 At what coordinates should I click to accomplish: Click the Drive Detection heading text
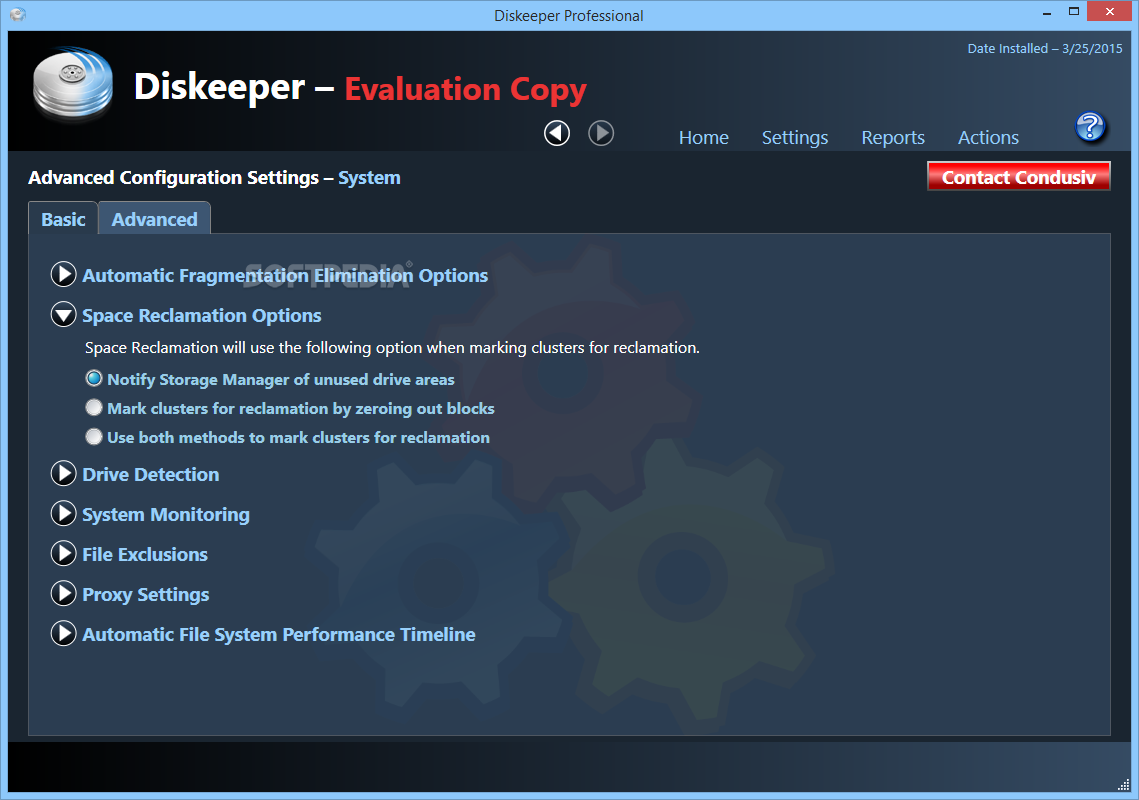(150, 474)
